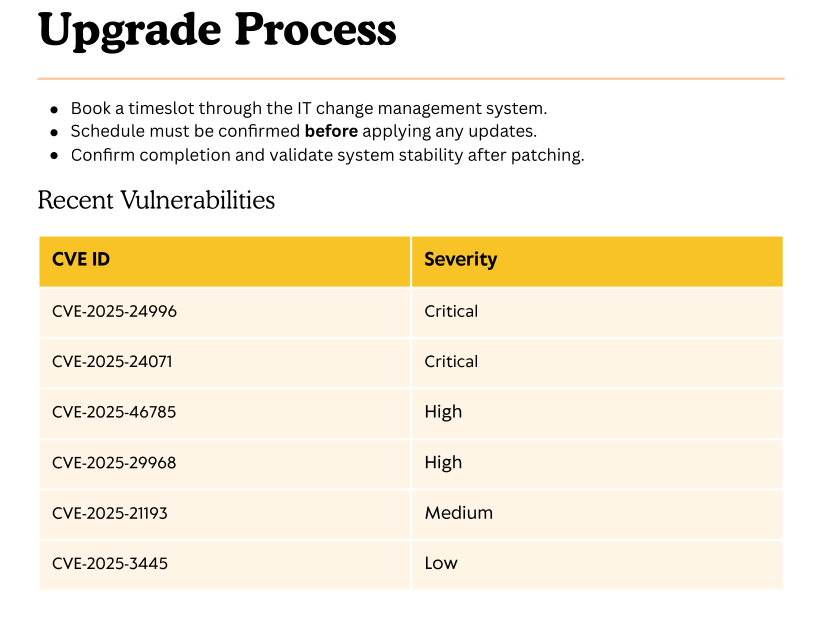
Task: Click the orange divider line under the heading
Action: 410,78
